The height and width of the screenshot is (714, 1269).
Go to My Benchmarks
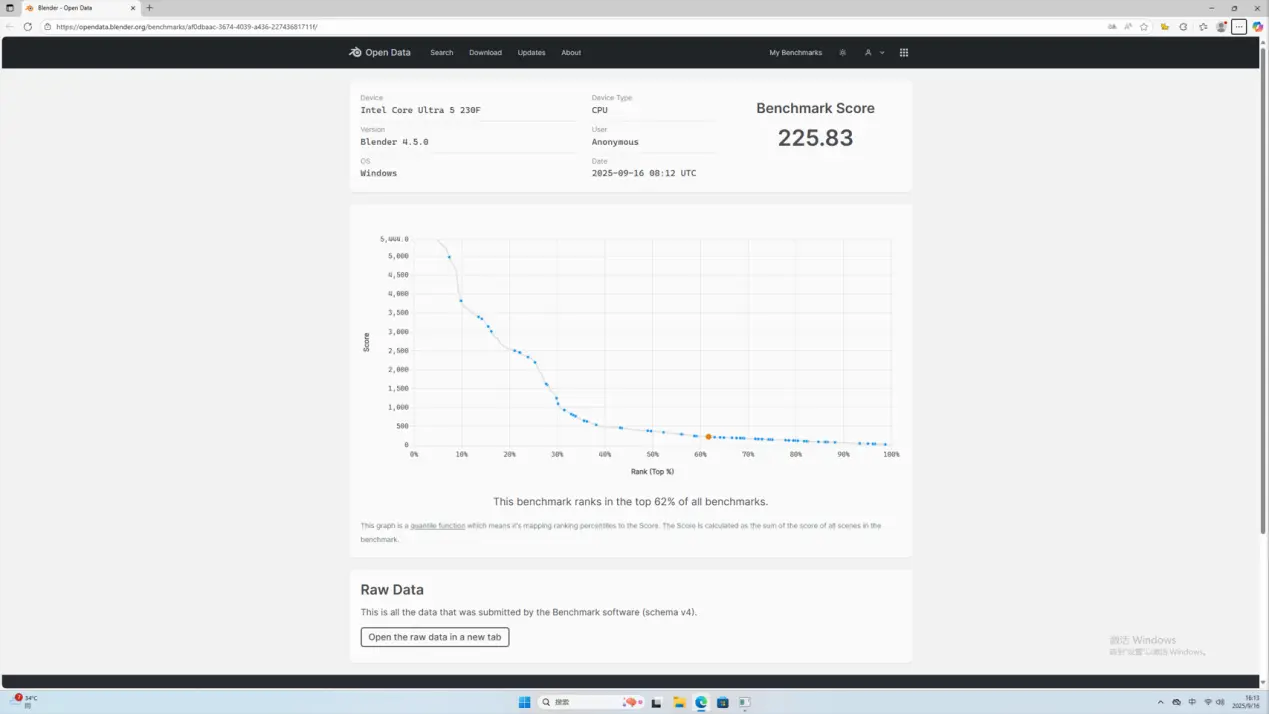(795, 52)
